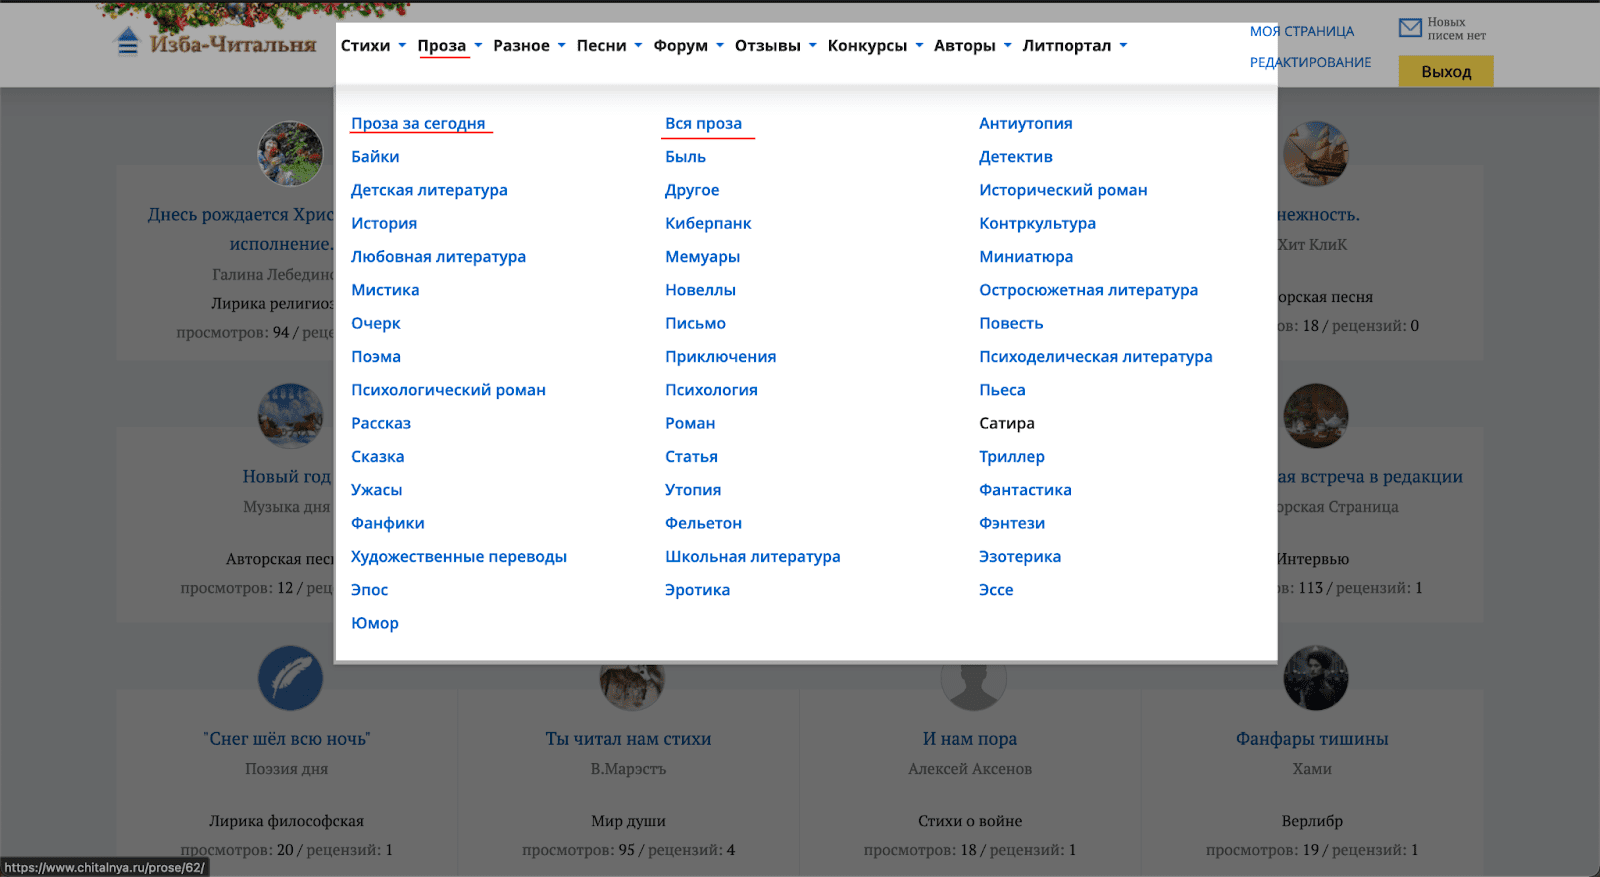1600x877 pixels.
Task: Expand the Стихи menu arrow
Action: pos(402,45)
